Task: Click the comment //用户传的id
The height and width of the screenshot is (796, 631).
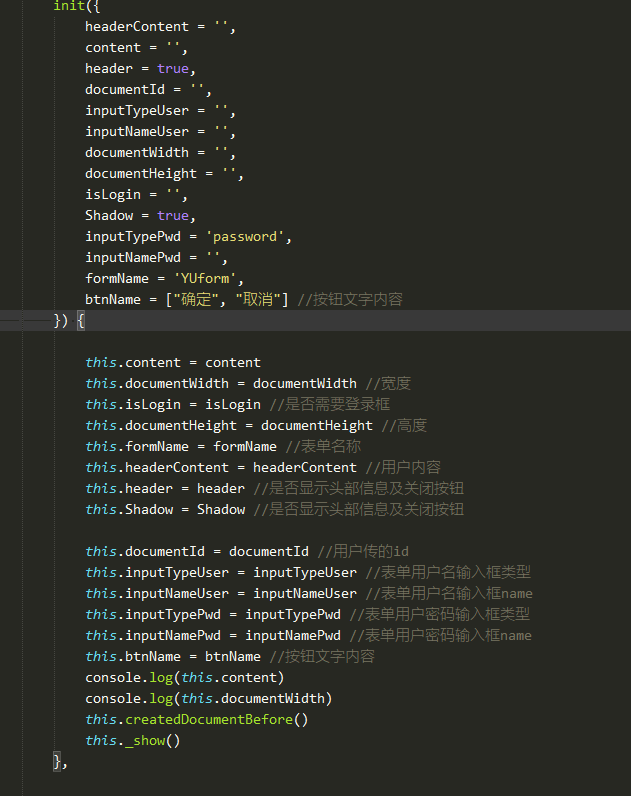Action: [363, 551]
